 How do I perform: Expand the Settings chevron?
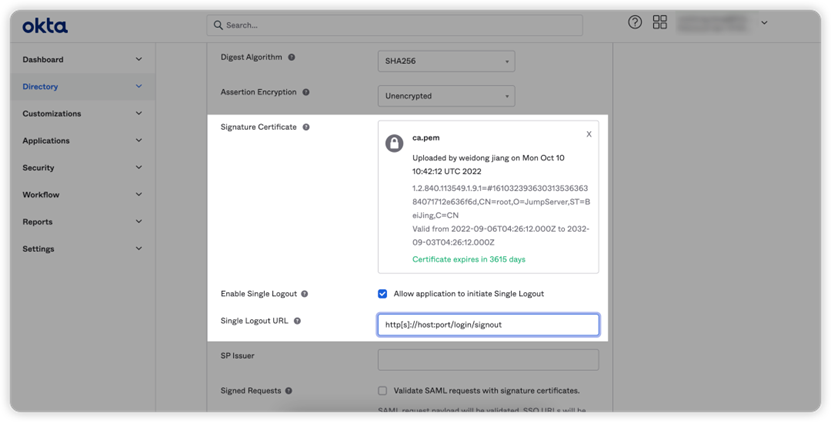pyautogui.click(x=139, y=249)
